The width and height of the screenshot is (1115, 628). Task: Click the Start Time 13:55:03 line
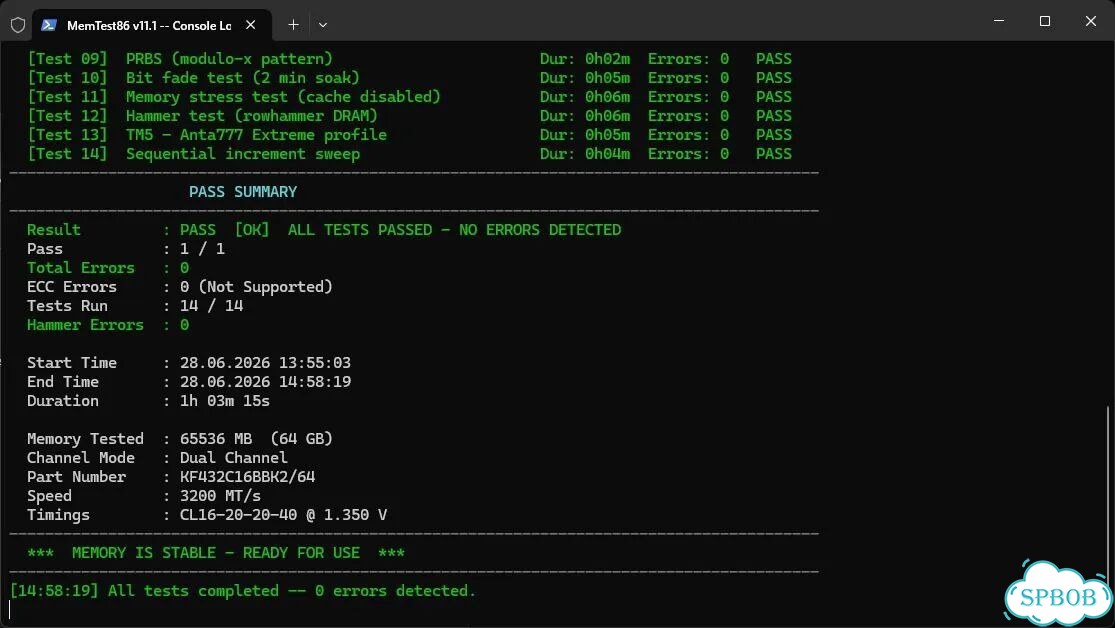point(189,363)
